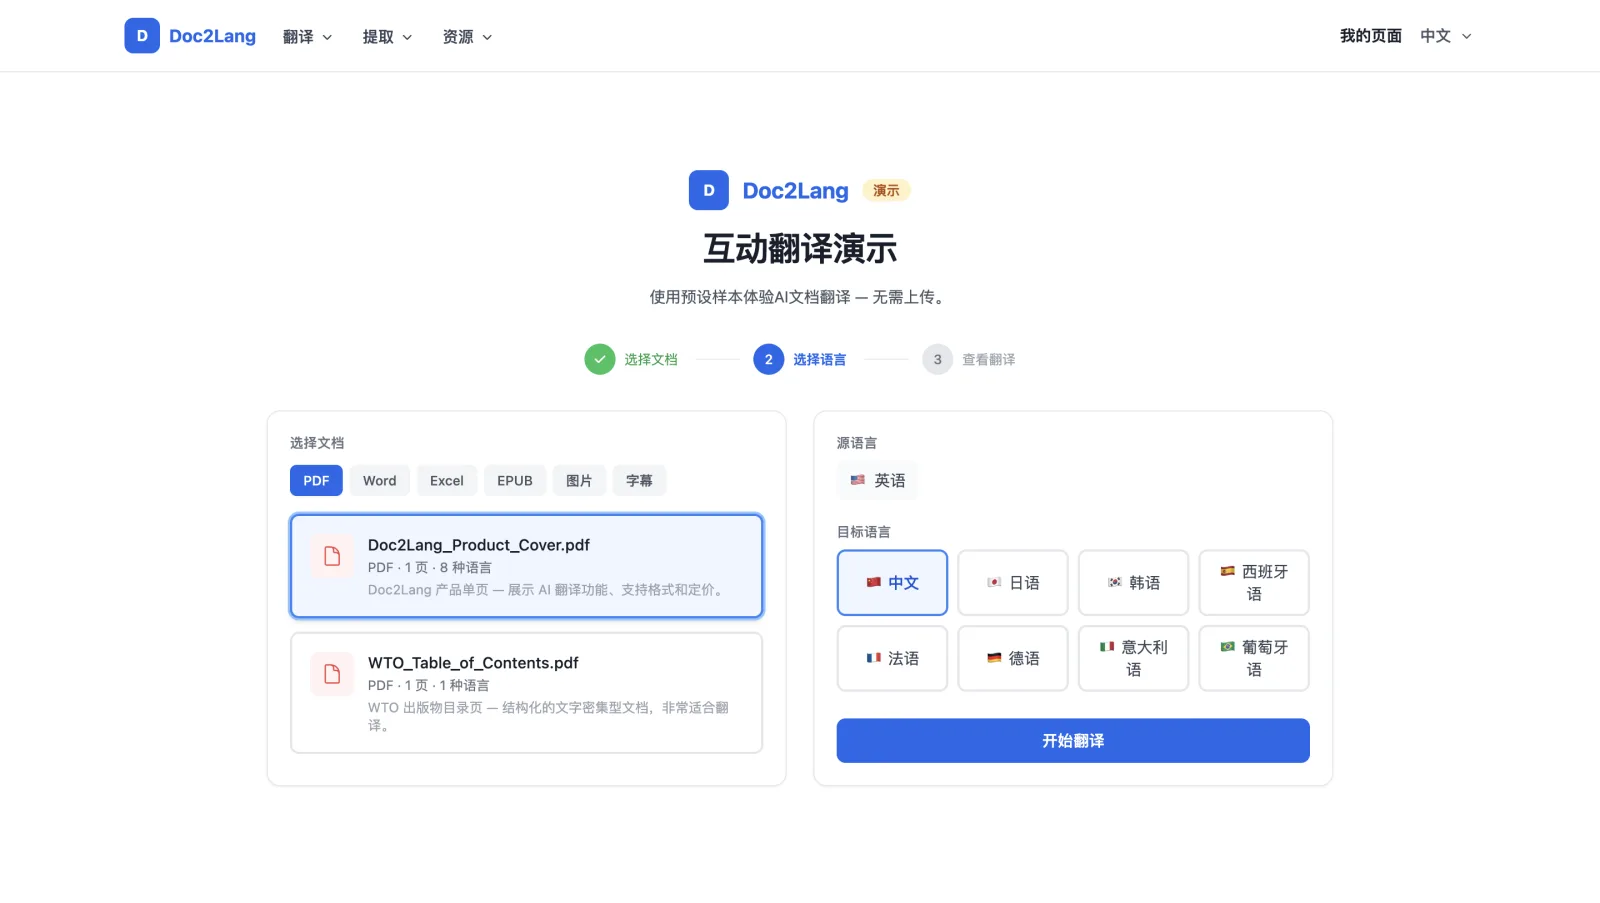1600x903 pixels.
Task: Click the green checkmark step icon
Action: pyautogui.click(x=600, y=359)
